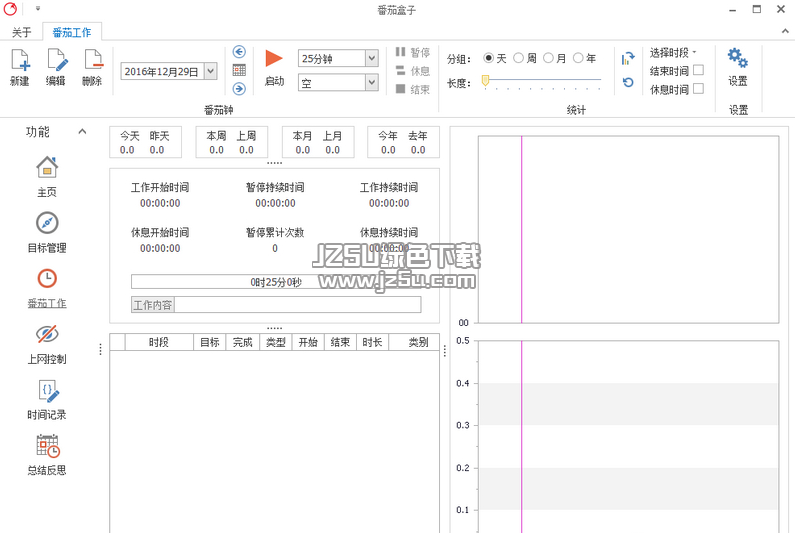Click the 休息 rest control
This screenshot has height=533, width=795.
(x=412, y=71)
